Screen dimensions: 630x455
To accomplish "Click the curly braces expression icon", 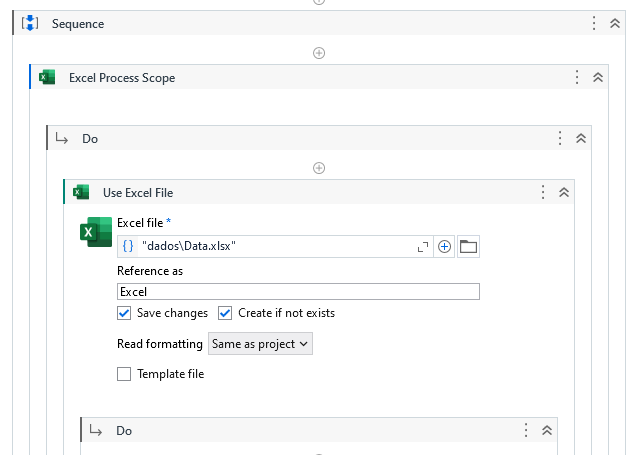I will pyautogui.click(x=128, y=246).
